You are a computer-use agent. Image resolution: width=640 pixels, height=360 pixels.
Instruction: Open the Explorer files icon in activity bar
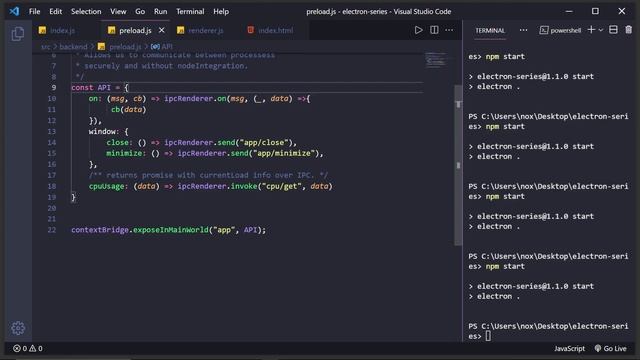click(x=18, y=34)
